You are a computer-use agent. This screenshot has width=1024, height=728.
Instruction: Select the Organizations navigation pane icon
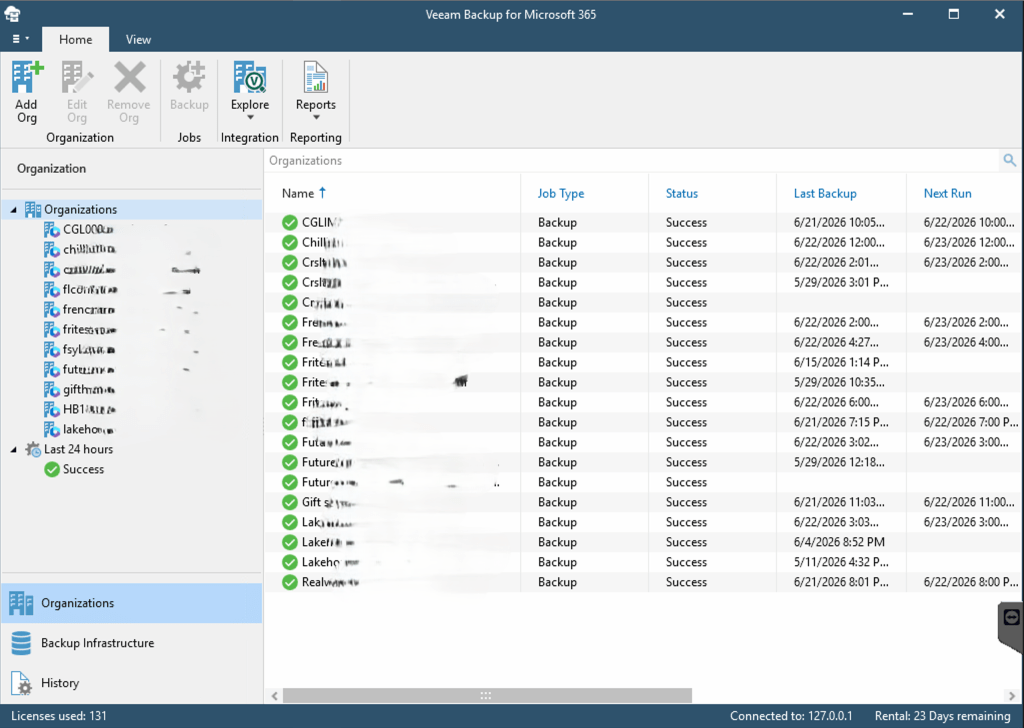tap(22, 603)
